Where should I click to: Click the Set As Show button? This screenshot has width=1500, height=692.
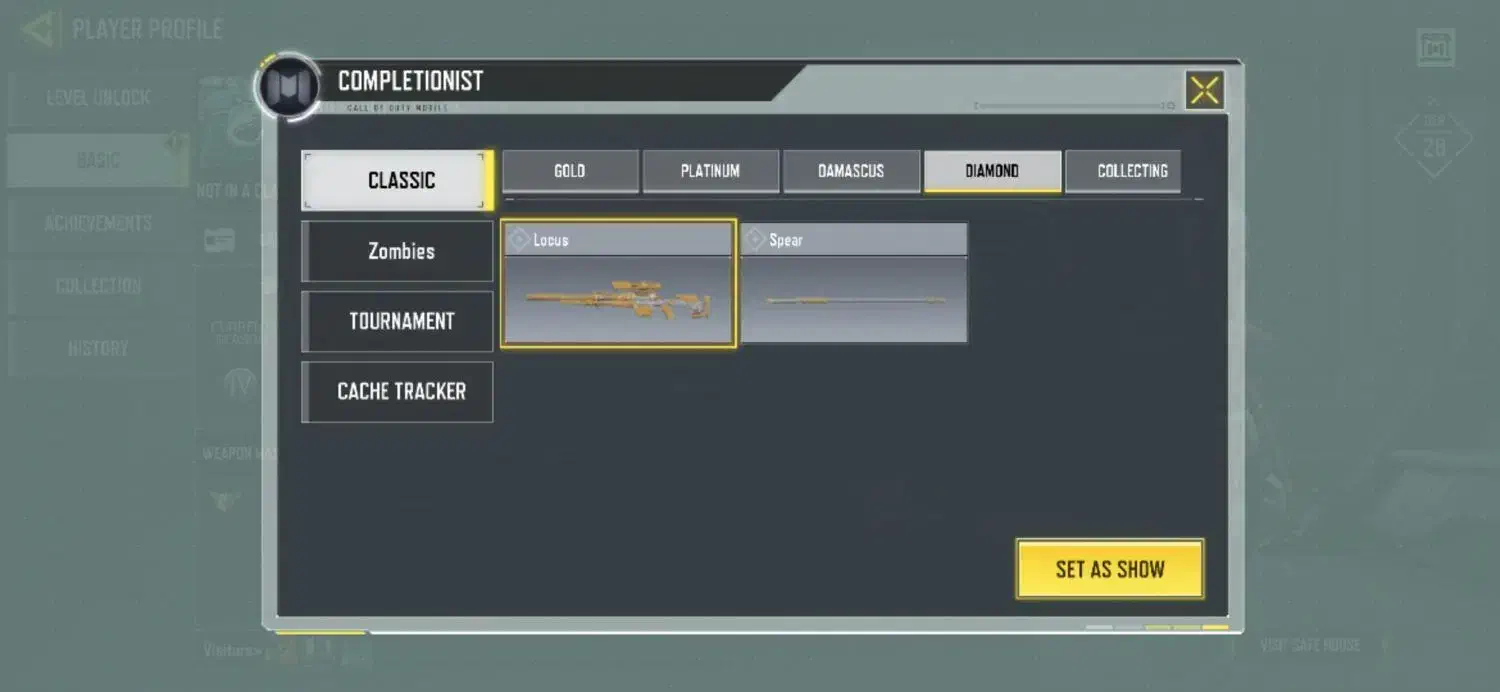pyautogui.click(x=1110, y=569)
